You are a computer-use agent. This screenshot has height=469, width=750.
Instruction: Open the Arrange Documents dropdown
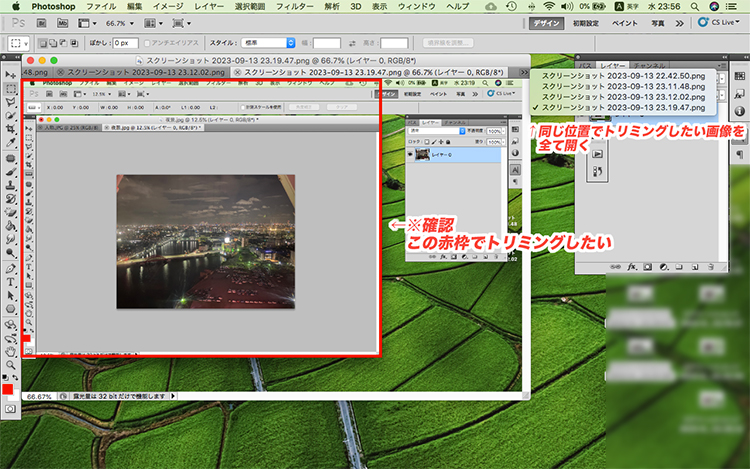click(x=154, y=23)
